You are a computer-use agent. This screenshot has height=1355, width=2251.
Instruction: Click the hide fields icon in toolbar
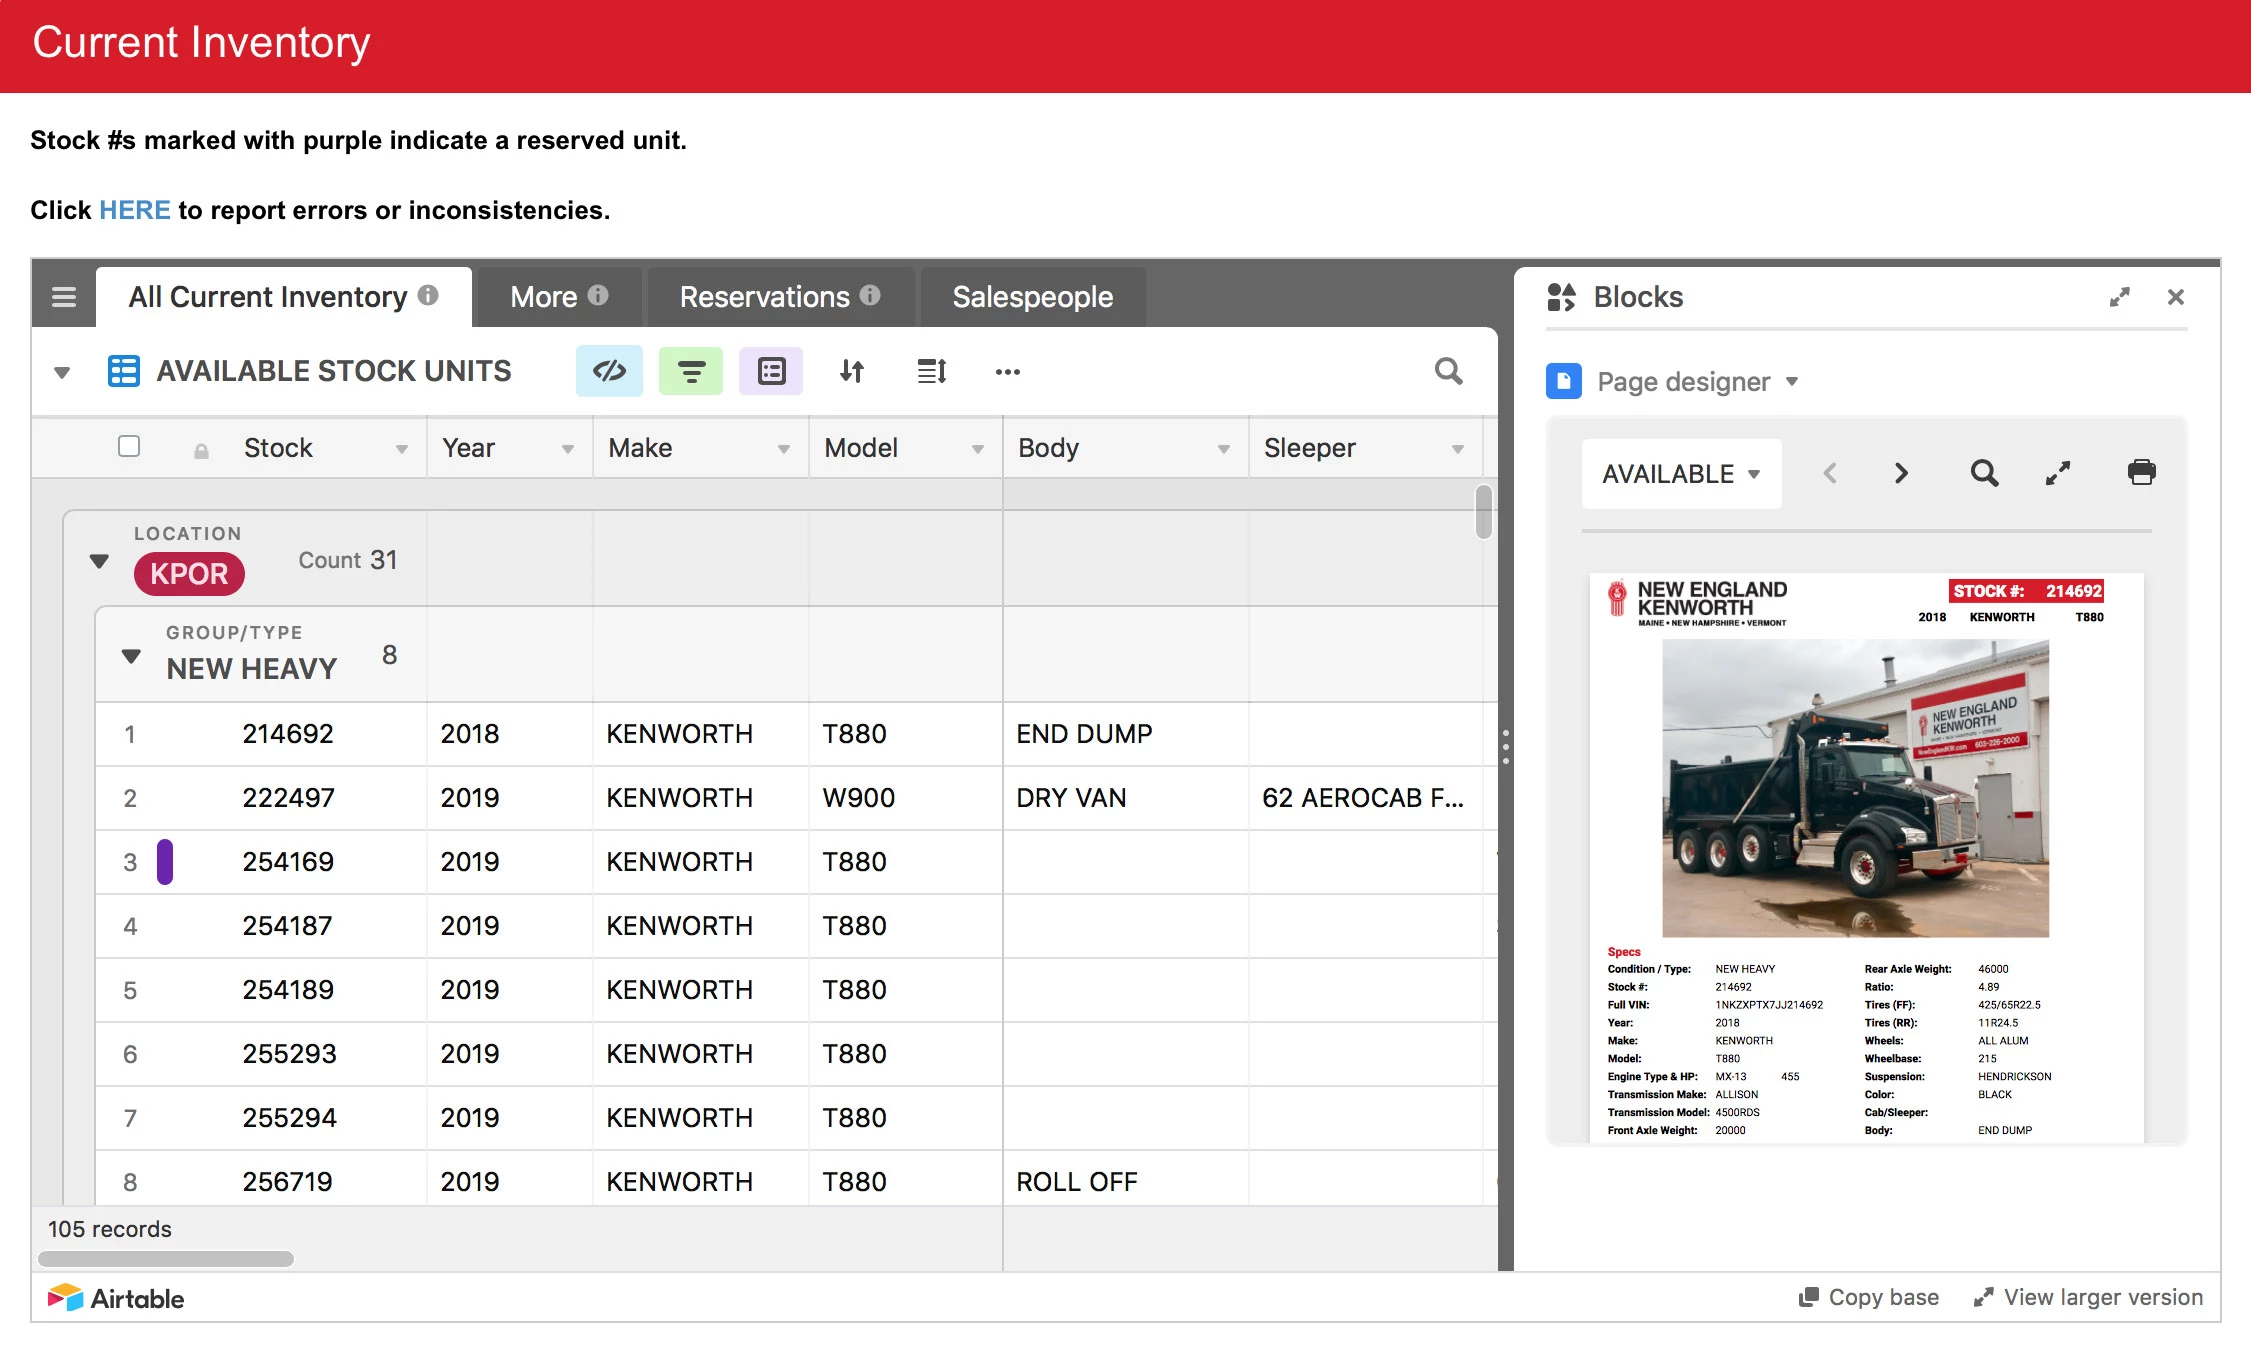click(609, 371)
